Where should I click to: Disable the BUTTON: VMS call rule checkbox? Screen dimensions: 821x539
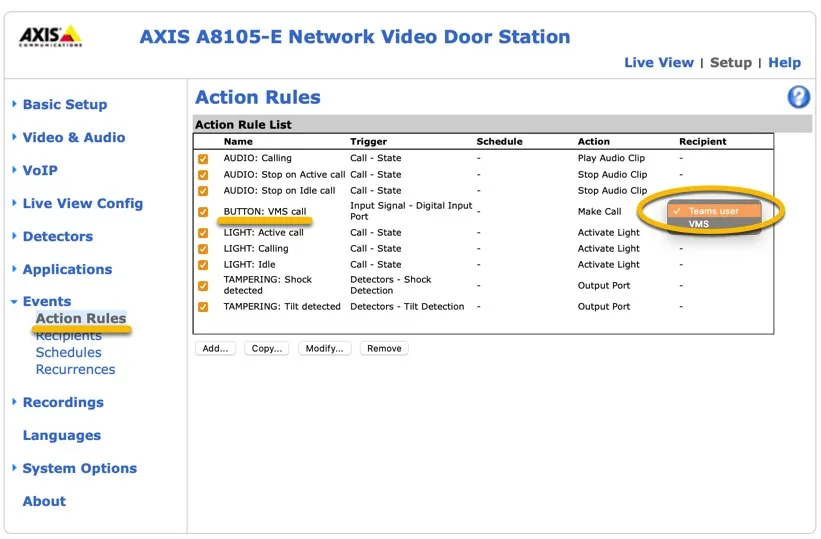tap(203, 212)
